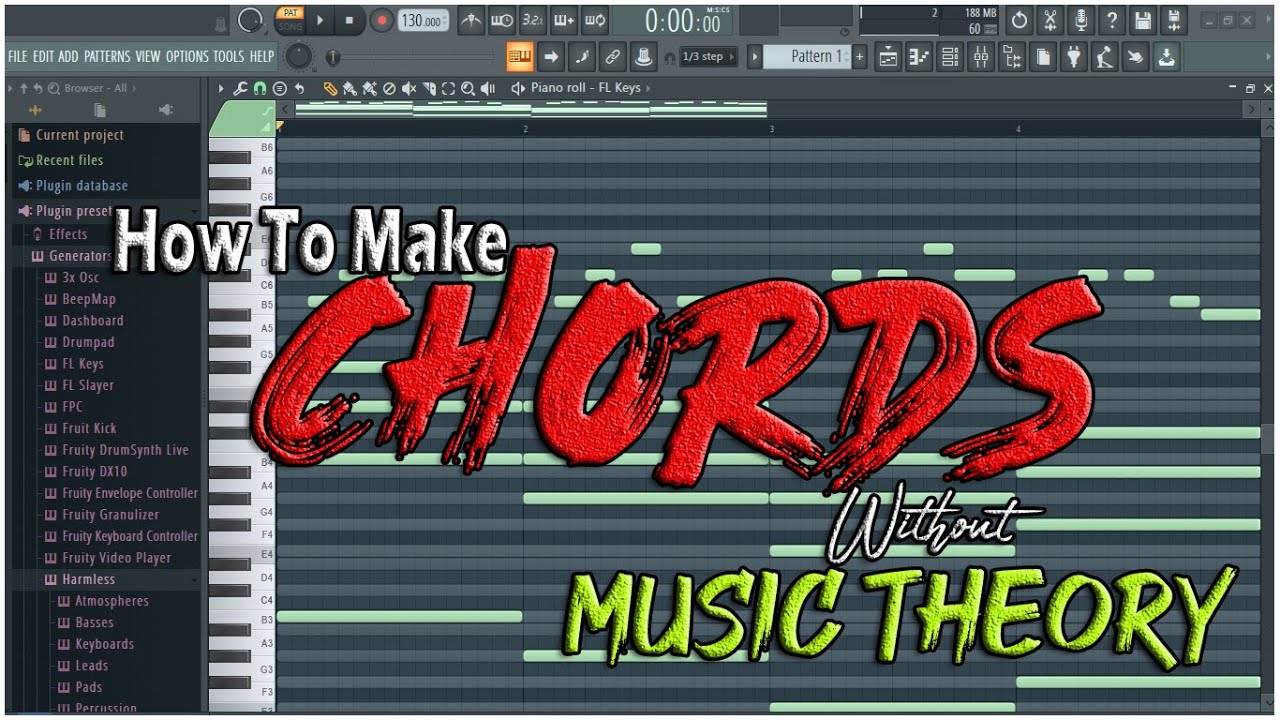The height and width of the screenshot is (720, 1280).
Task: Select the Zoom magnifier tool in piano roll
Action: [468, 88]
